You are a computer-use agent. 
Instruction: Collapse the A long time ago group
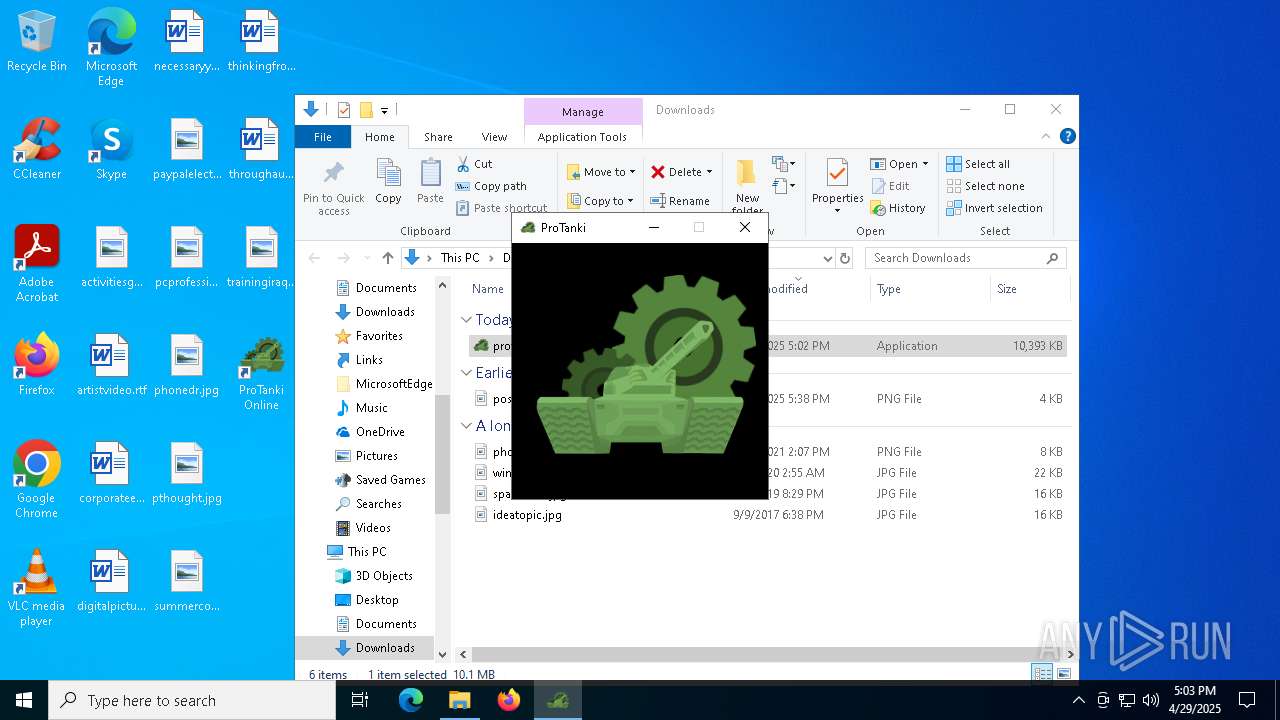[x=466, y=426]
